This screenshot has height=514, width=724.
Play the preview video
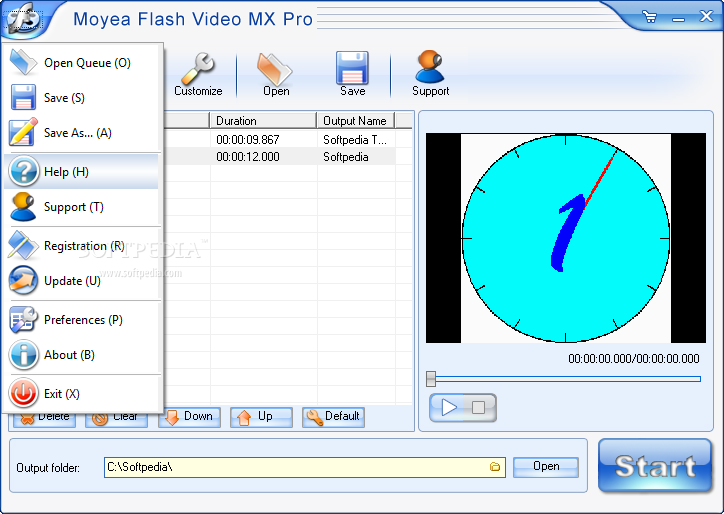click(448, 407)
